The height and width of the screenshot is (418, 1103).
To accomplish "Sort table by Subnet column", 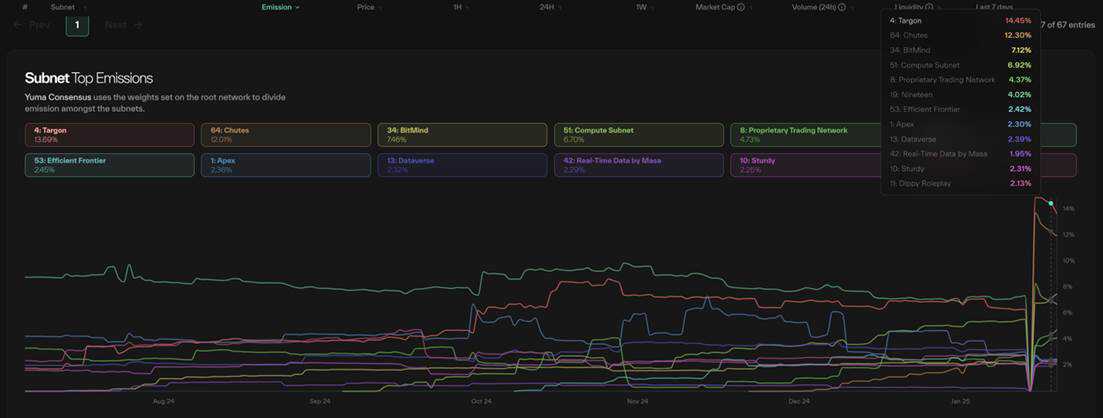I will tap(62, 7).
